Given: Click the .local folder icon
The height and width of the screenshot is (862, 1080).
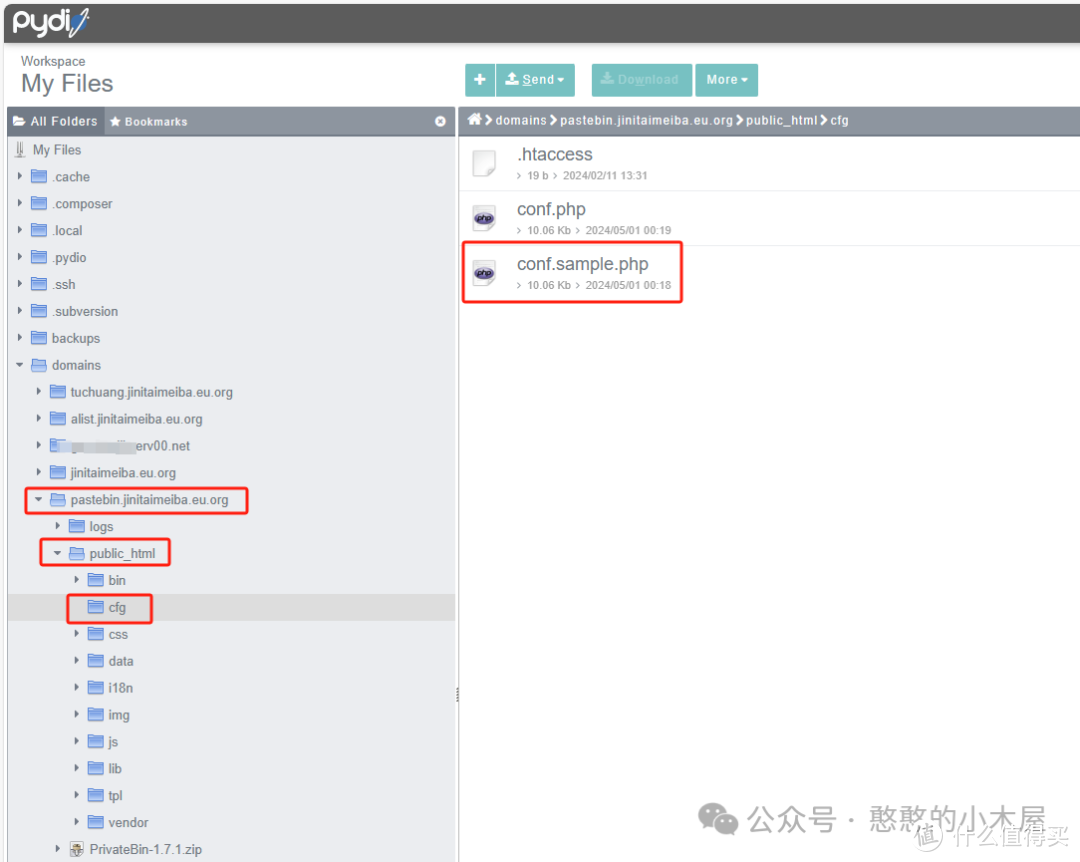Looking at the screenshot, I should [x=39, y=230].
